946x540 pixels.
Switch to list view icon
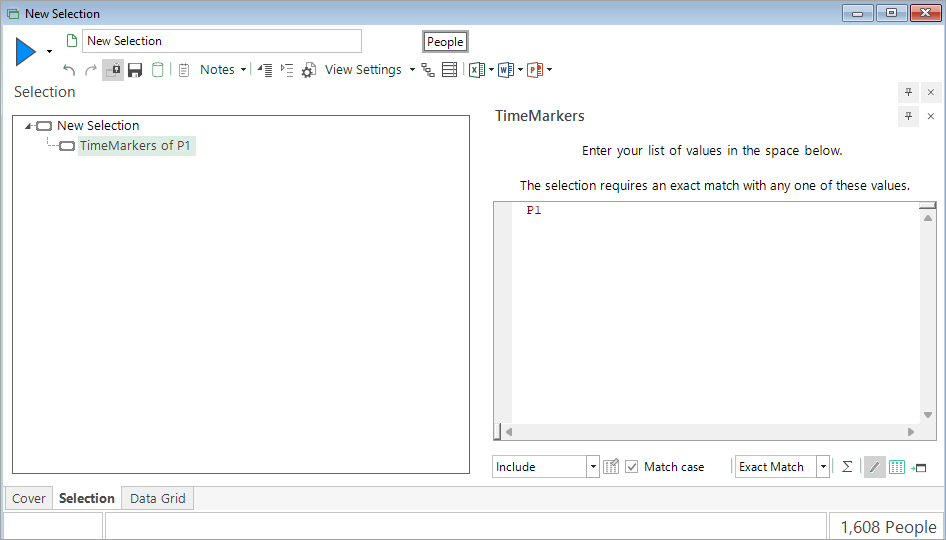pos(449,70)
